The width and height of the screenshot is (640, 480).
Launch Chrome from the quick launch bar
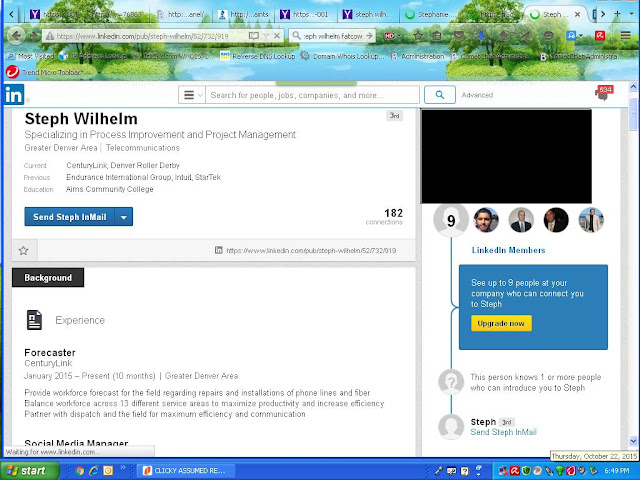(79, 471)
